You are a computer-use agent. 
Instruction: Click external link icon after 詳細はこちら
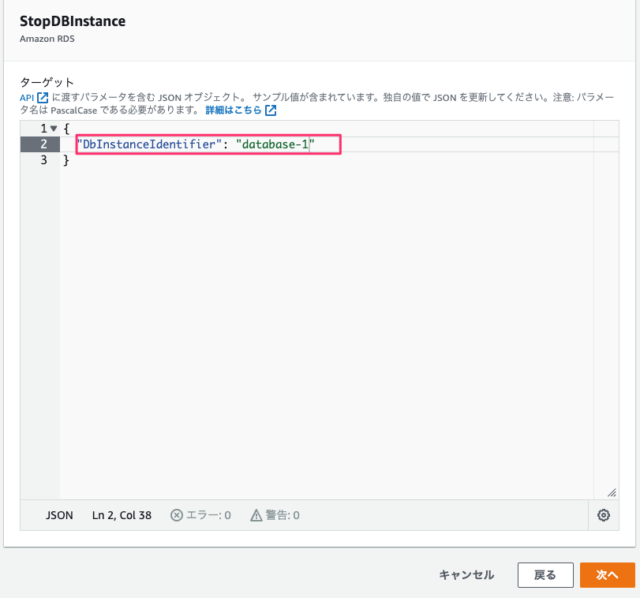coord(271,110)
